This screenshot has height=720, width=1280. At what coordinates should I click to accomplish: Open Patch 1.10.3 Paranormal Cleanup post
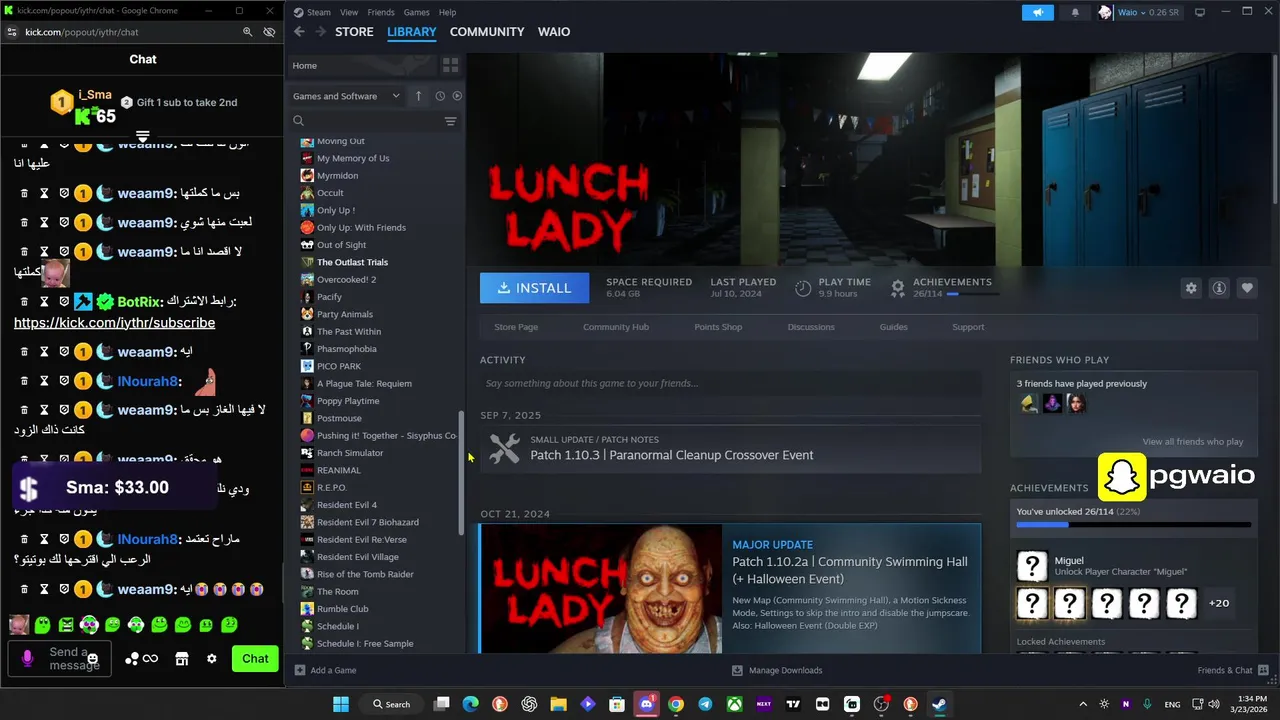(730, 448)
